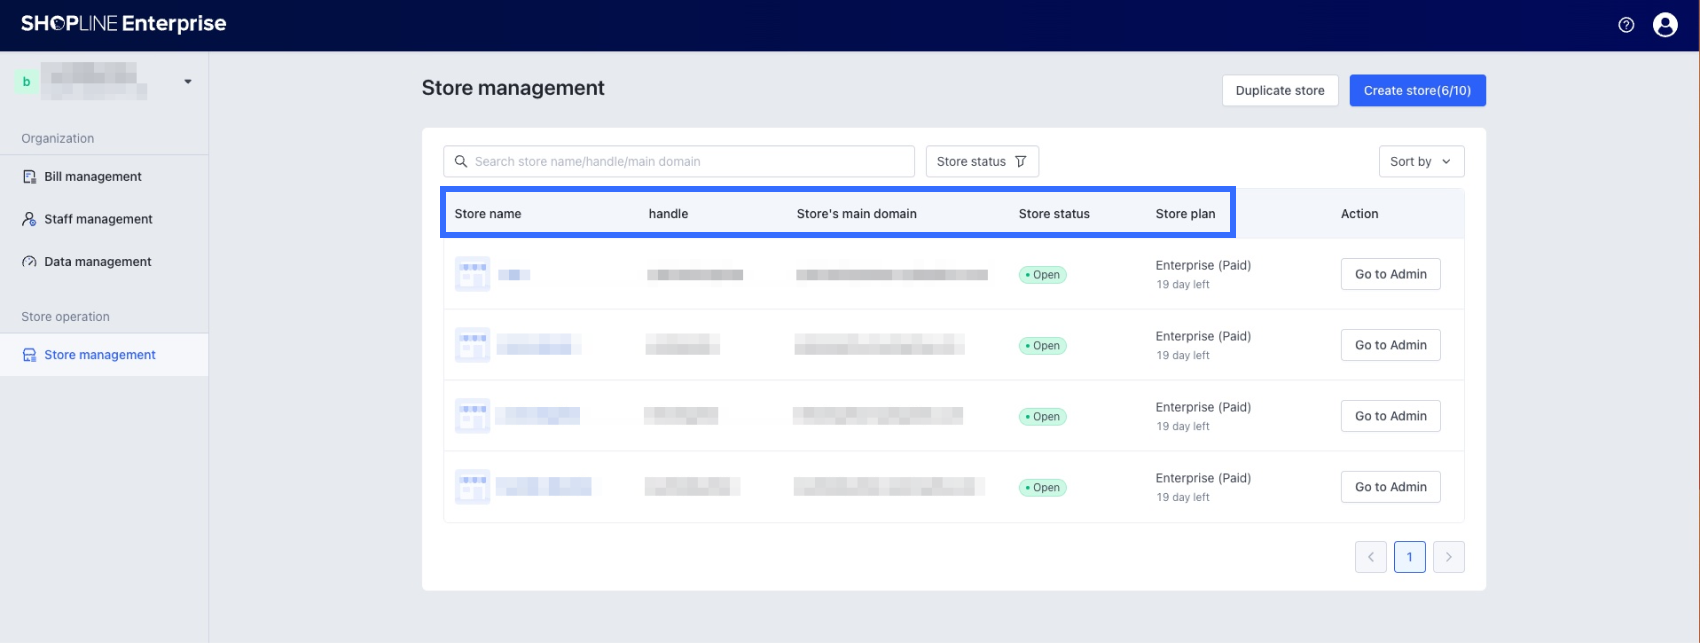Click the Store management page heading
The height and width of the screenshot is (643, 1700).
pyautogui.click(x=513, y=88)
